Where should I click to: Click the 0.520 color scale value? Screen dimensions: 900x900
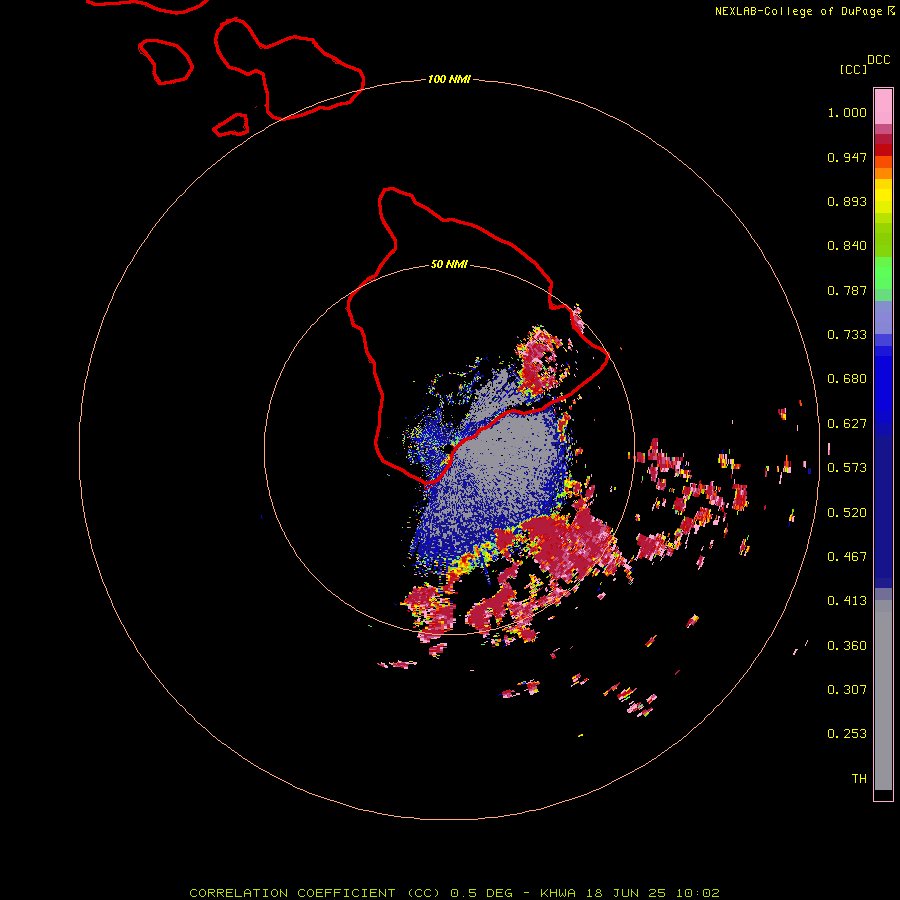(x=847, y=513)
